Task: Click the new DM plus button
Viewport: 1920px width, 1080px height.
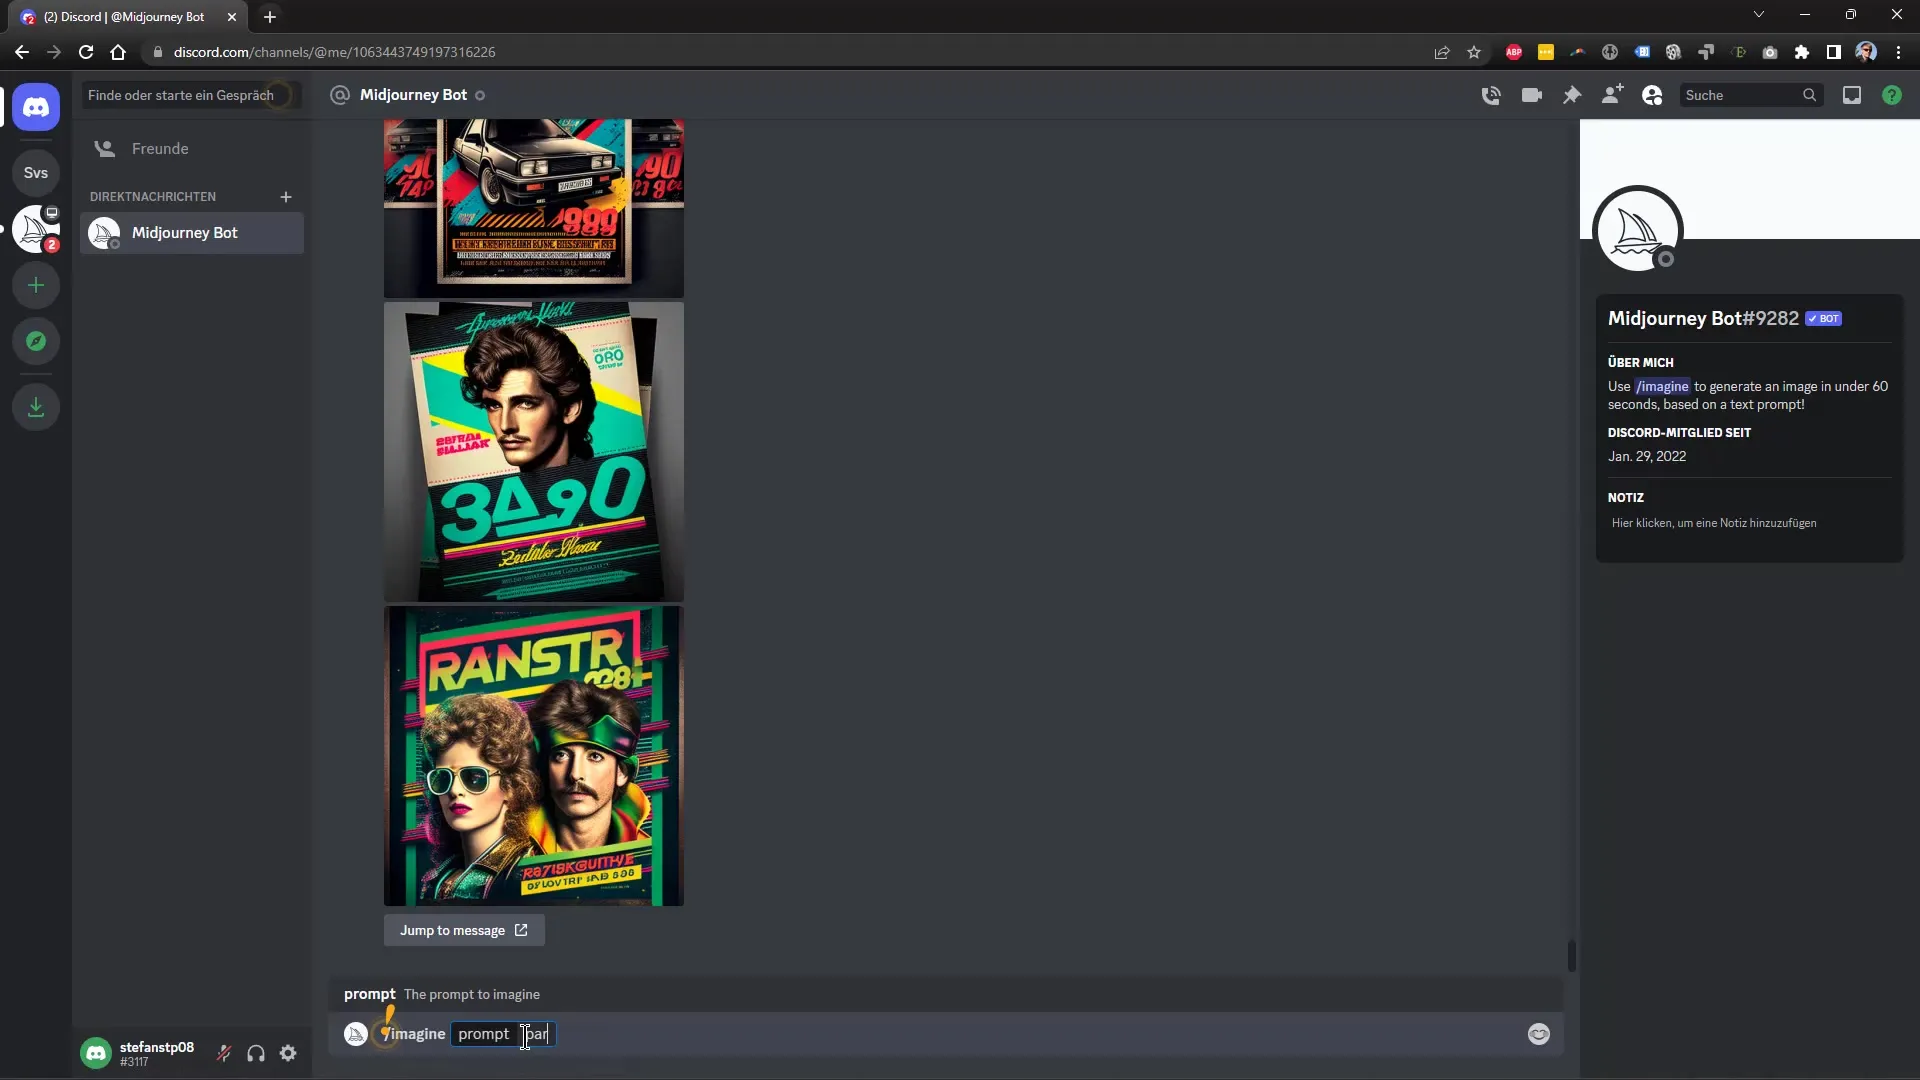Action: tap(285, 195)
